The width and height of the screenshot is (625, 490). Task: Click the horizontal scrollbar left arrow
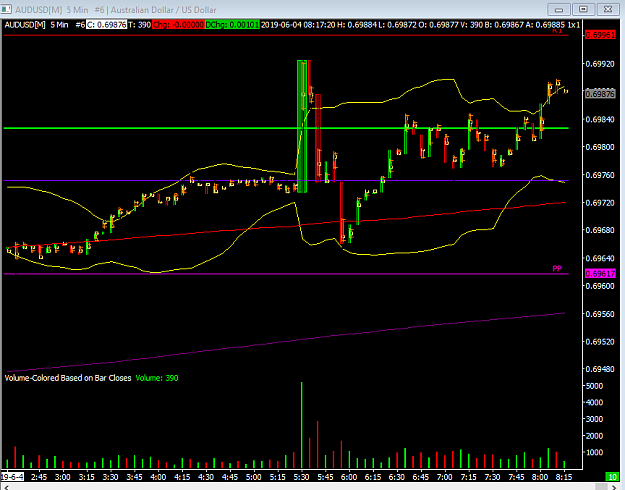6,487
